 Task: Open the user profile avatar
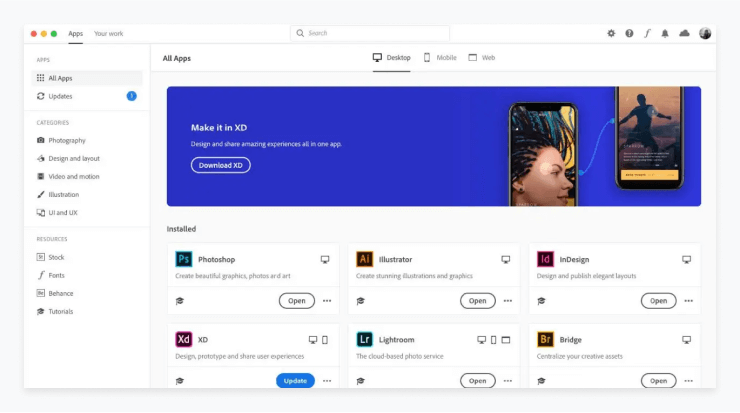[x=705, y=33]
